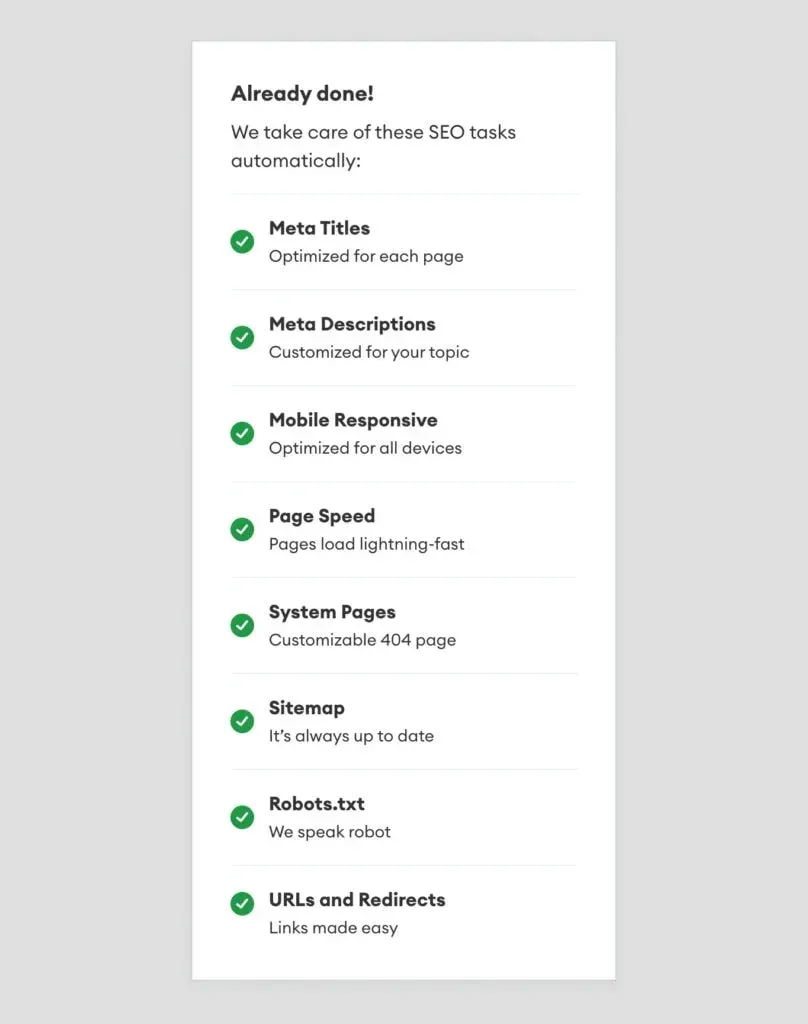808x1024 pixels.
Task: Click the green checkmark beside Robots.txt
Action: point(242,817)
